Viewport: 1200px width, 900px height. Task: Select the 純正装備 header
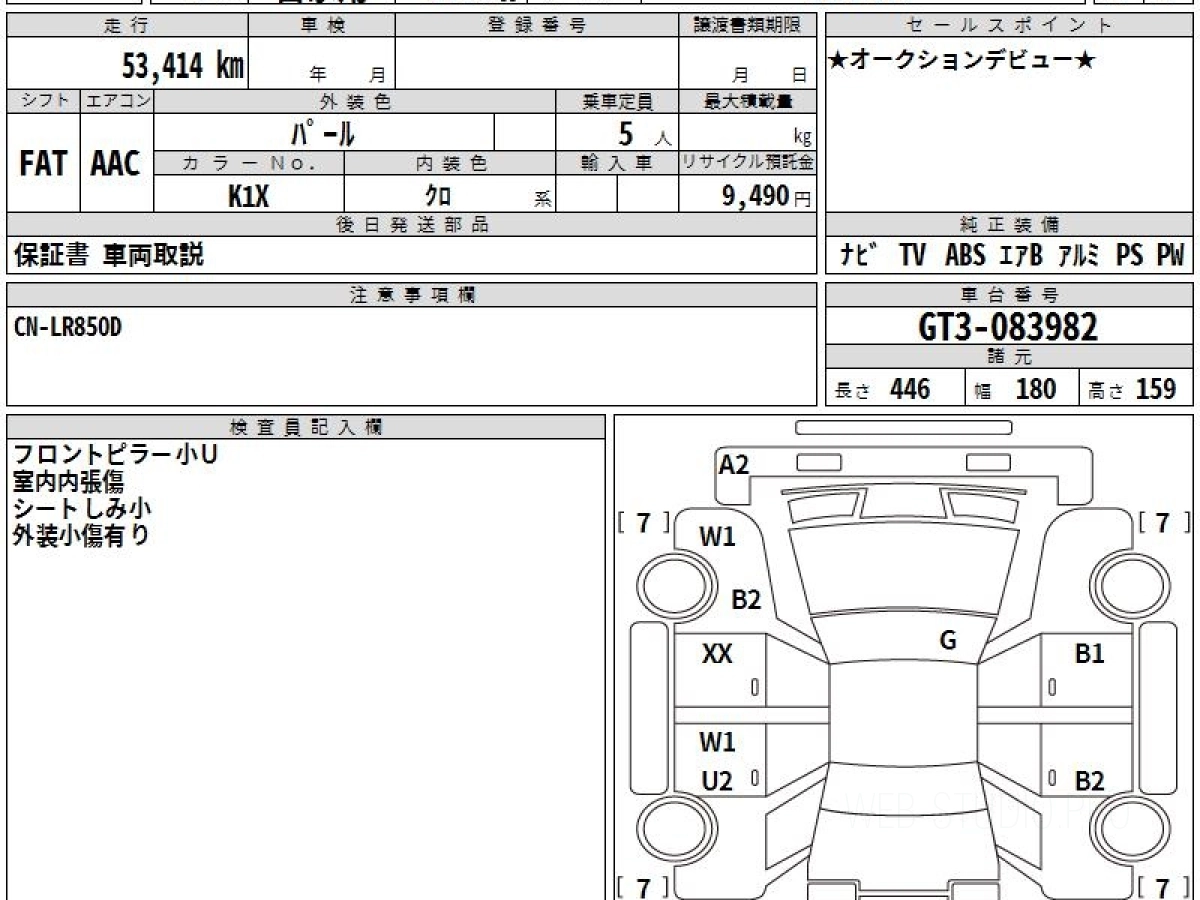pyautogui.click(x=1010, y=225)
